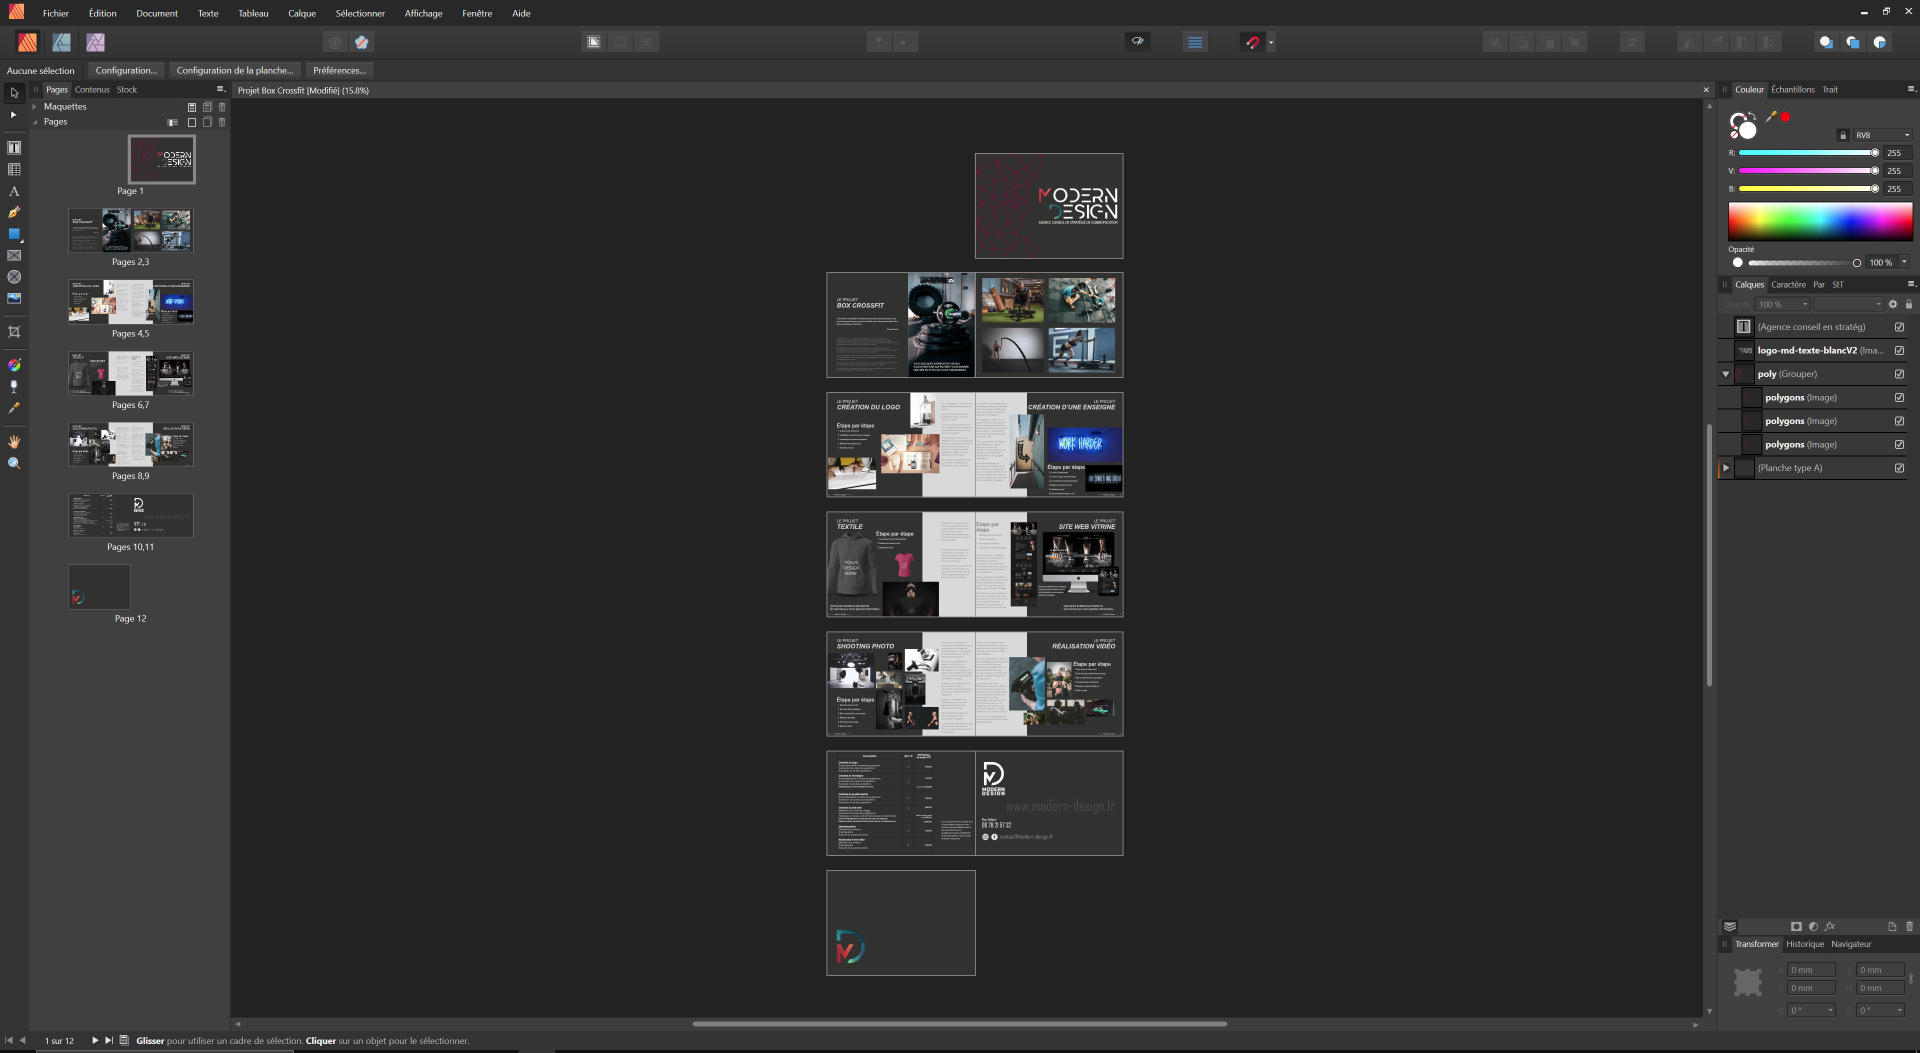Open the RVB color model dropdown
The image size is (1920, 1053).
[x=1883, y=135]
